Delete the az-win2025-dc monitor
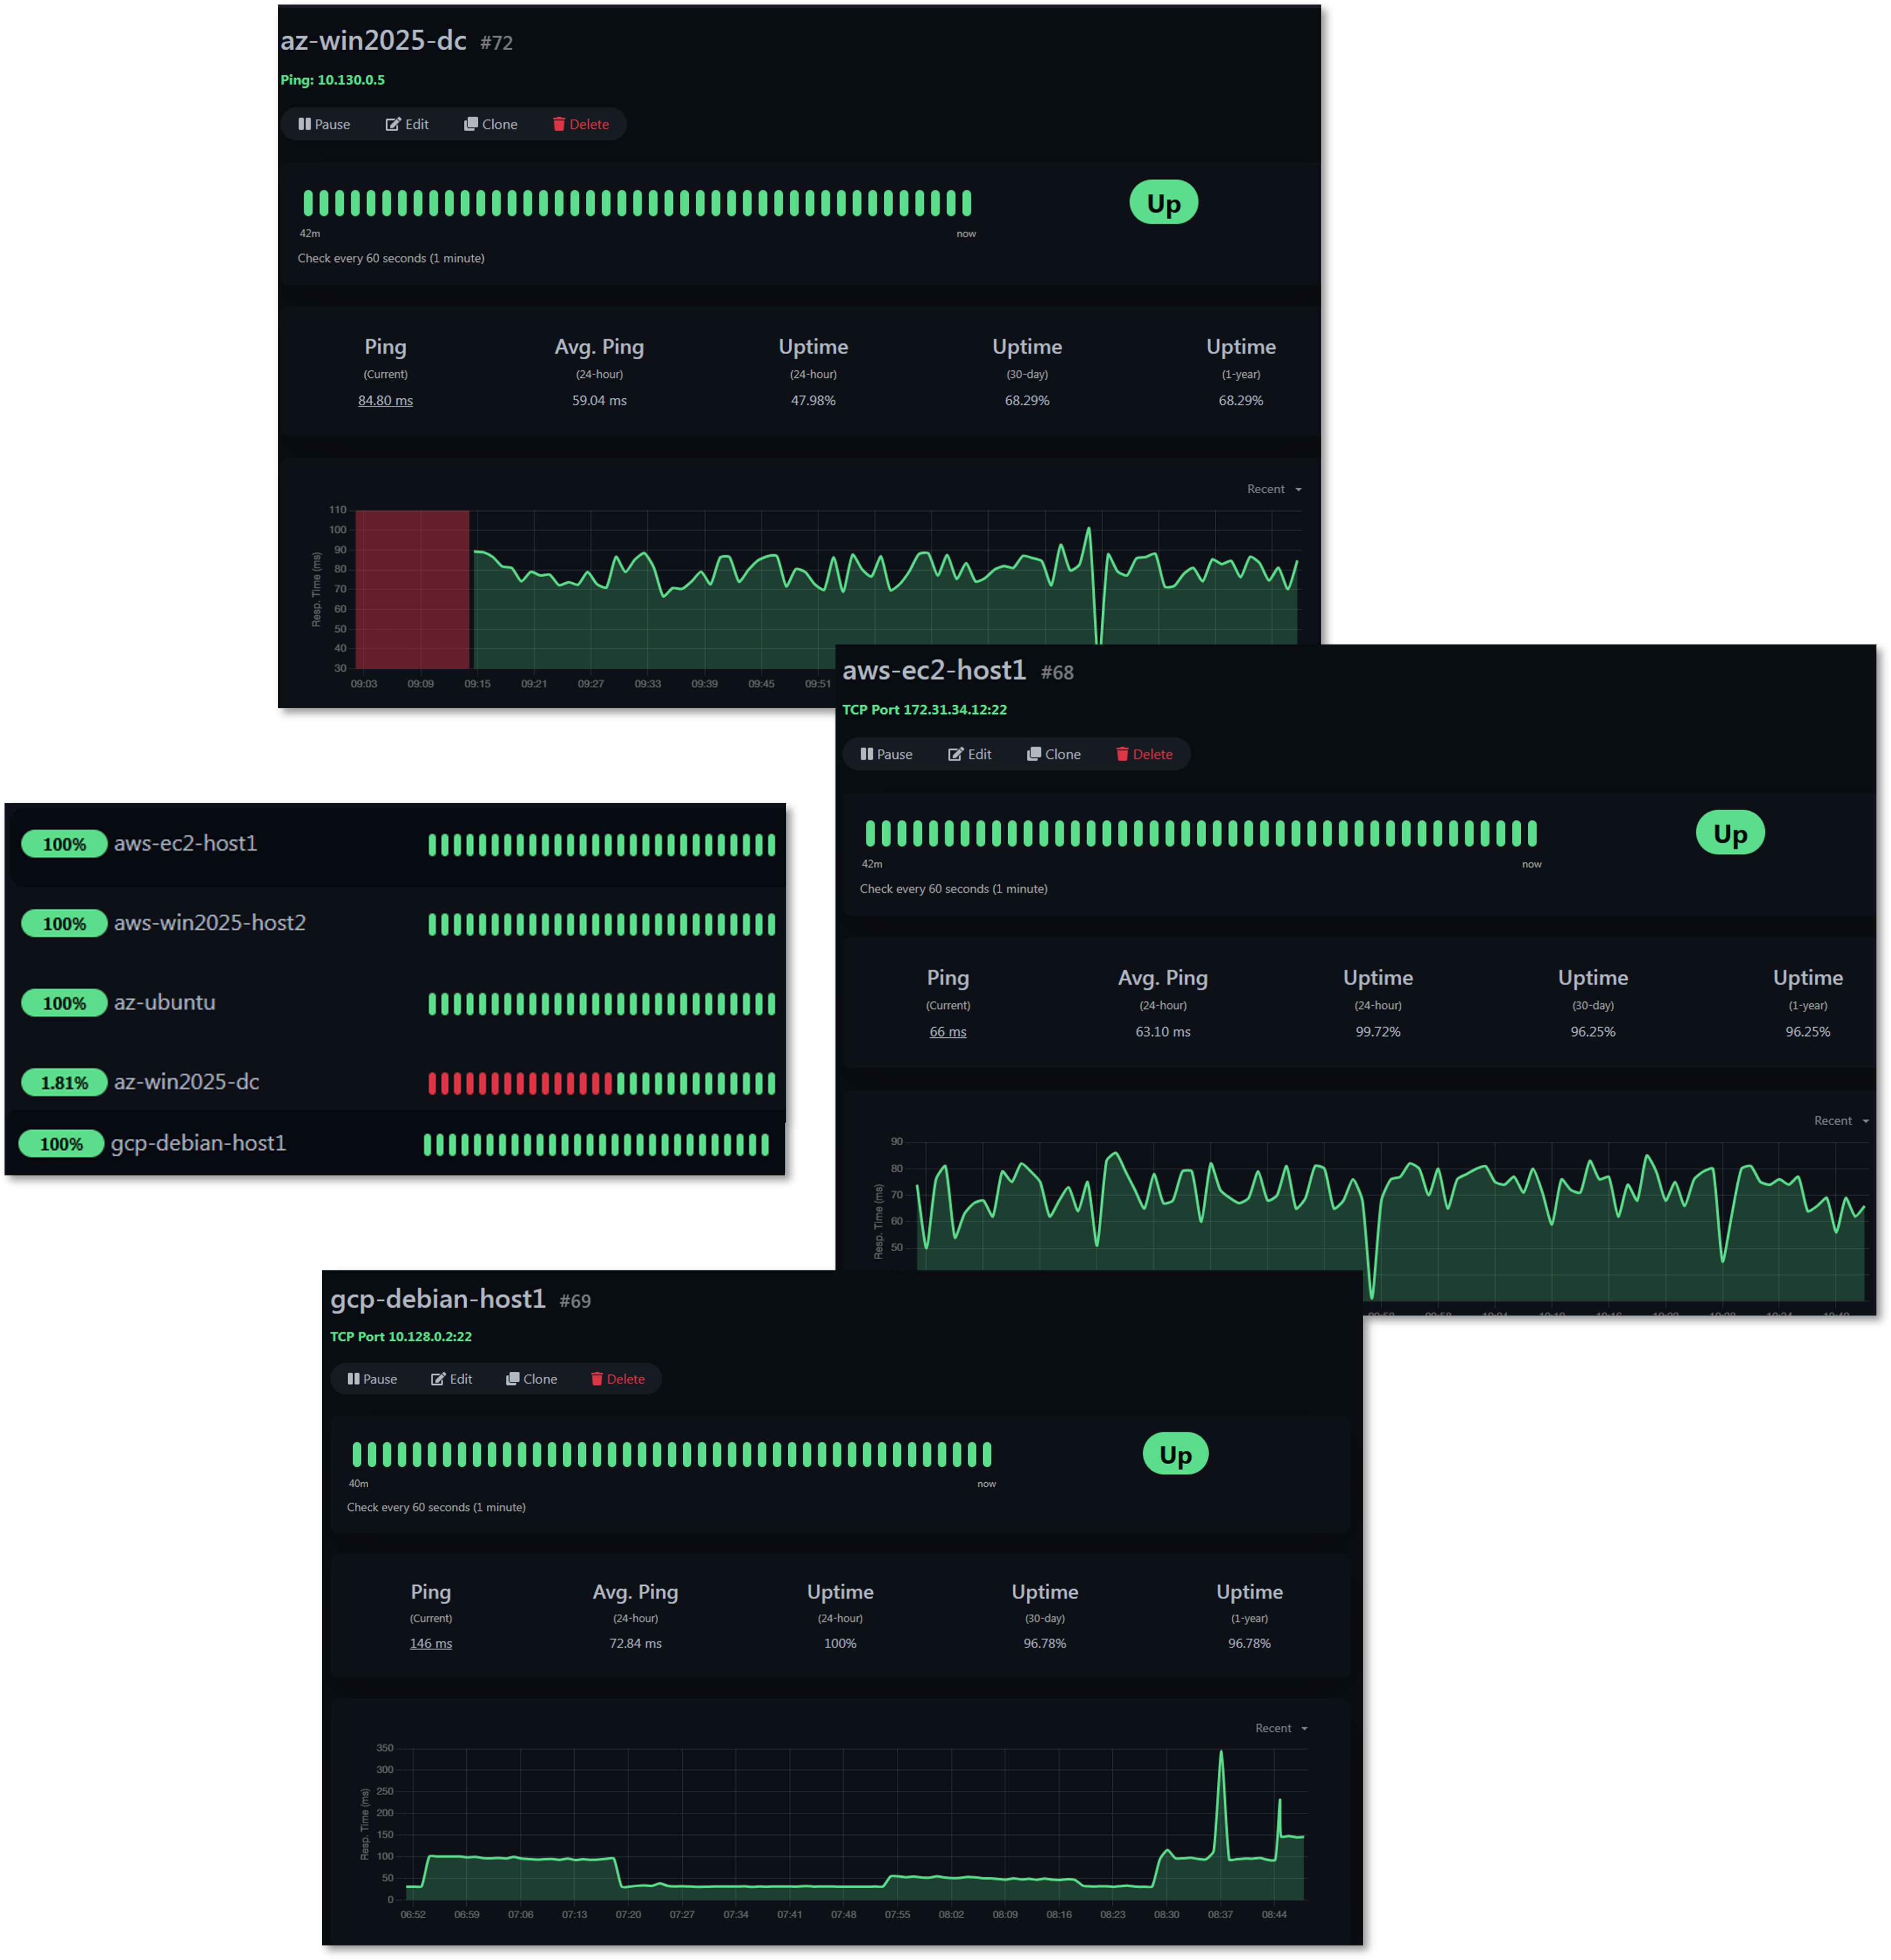 [x=580, y=124]
